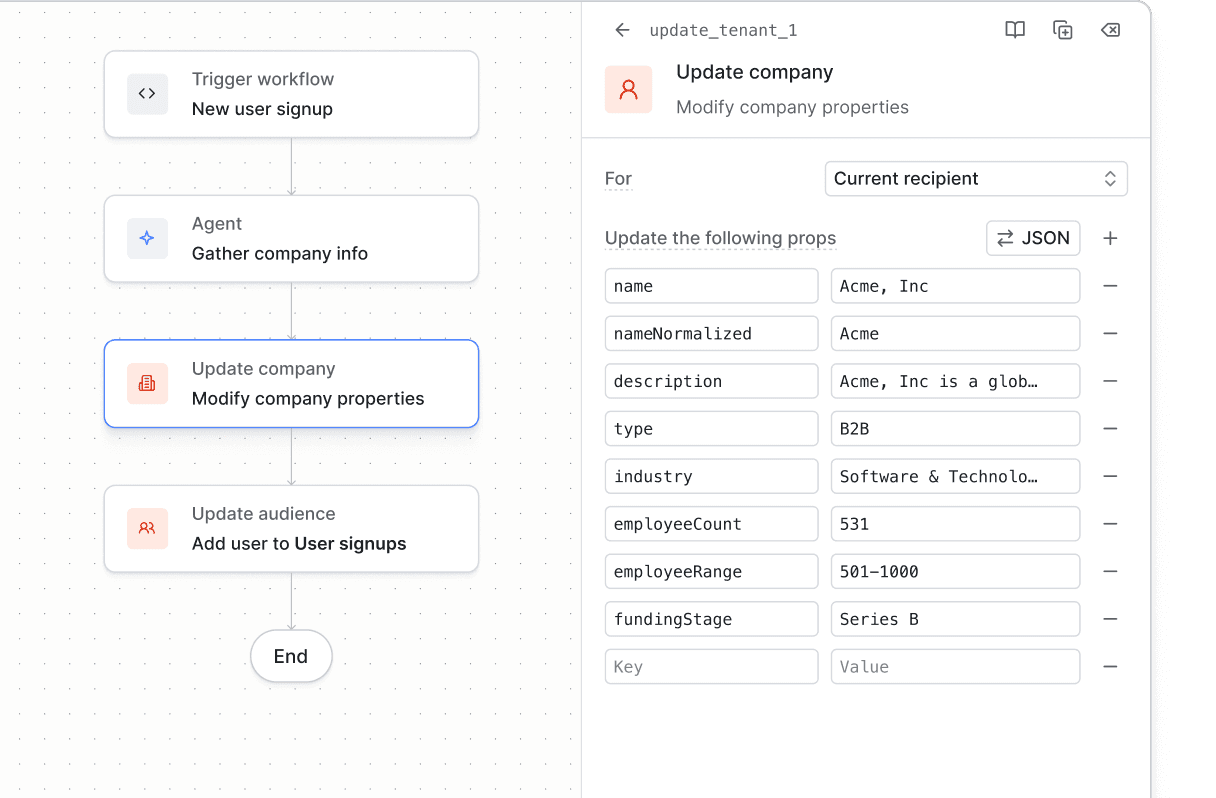Screen dimensions: 1216x798
Task: Click the End node in the workflow
Action: [x=291, y=656]
